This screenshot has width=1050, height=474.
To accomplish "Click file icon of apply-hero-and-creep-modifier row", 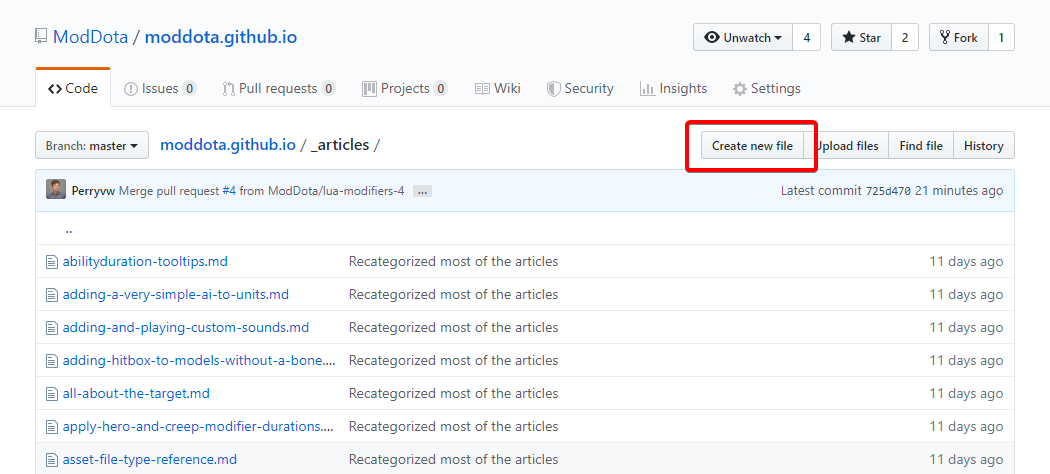I will (x=52, y=427).
